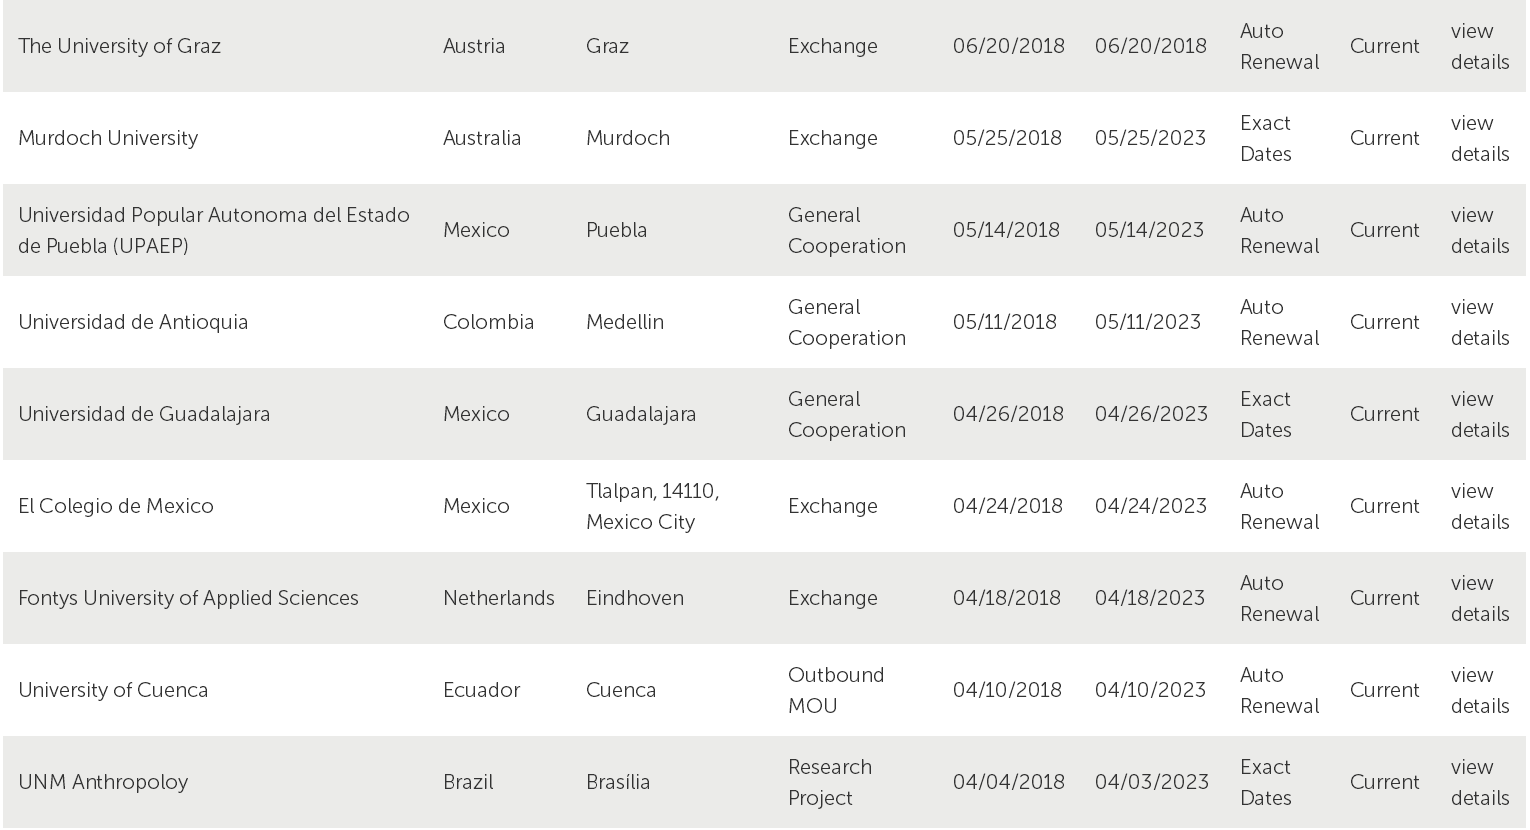Open view details for The University of Graz
This screenshot has width=1530, height=830.
pyautogui.click(x=1479, y=46)
